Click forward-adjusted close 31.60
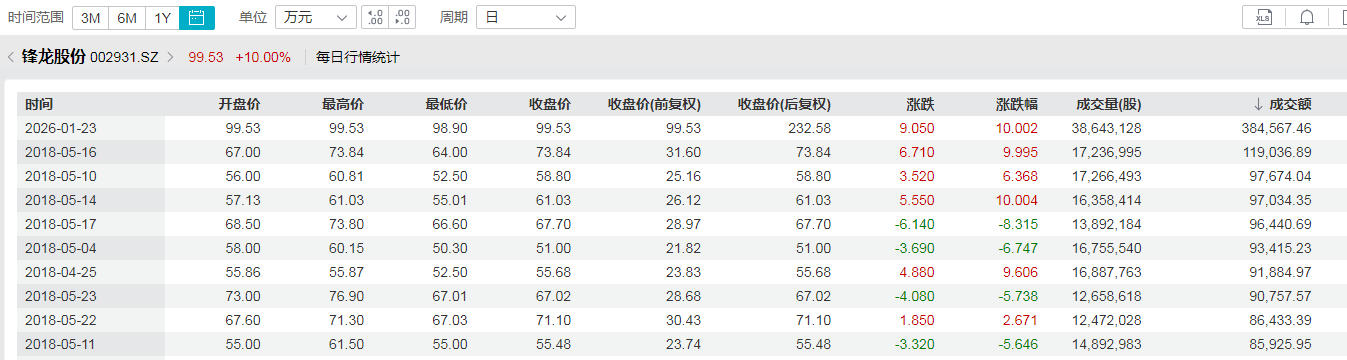 click(x=683, y=152)
